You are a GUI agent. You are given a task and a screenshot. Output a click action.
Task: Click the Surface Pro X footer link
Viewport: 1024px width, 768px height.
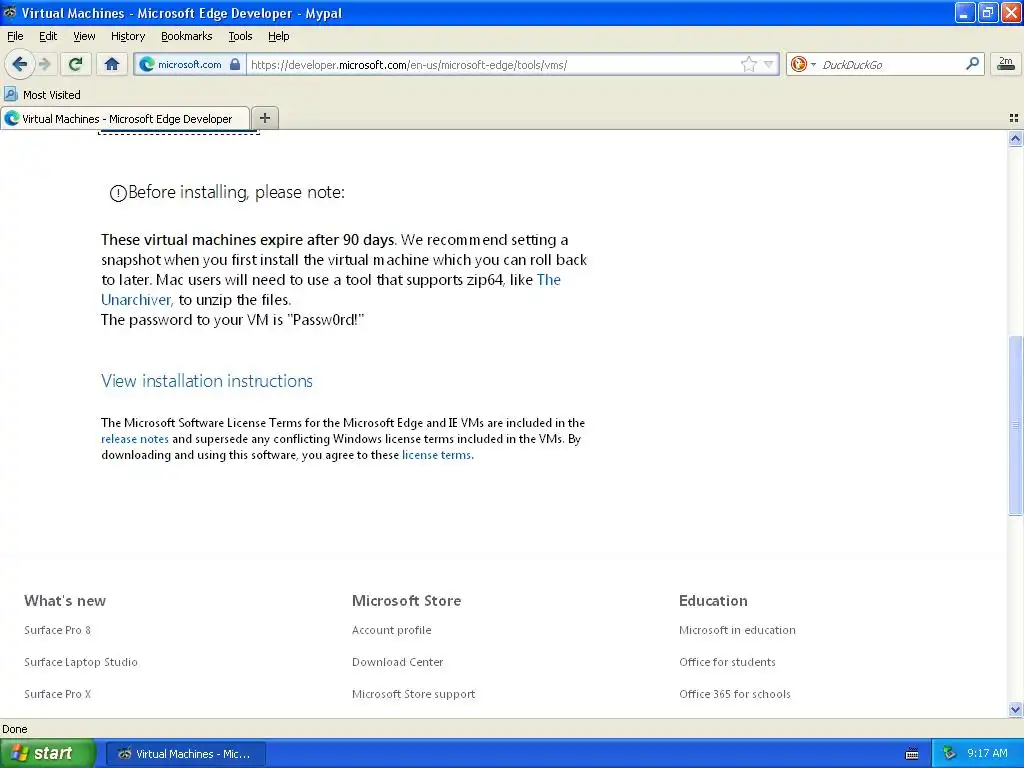[x=57, y=694]
